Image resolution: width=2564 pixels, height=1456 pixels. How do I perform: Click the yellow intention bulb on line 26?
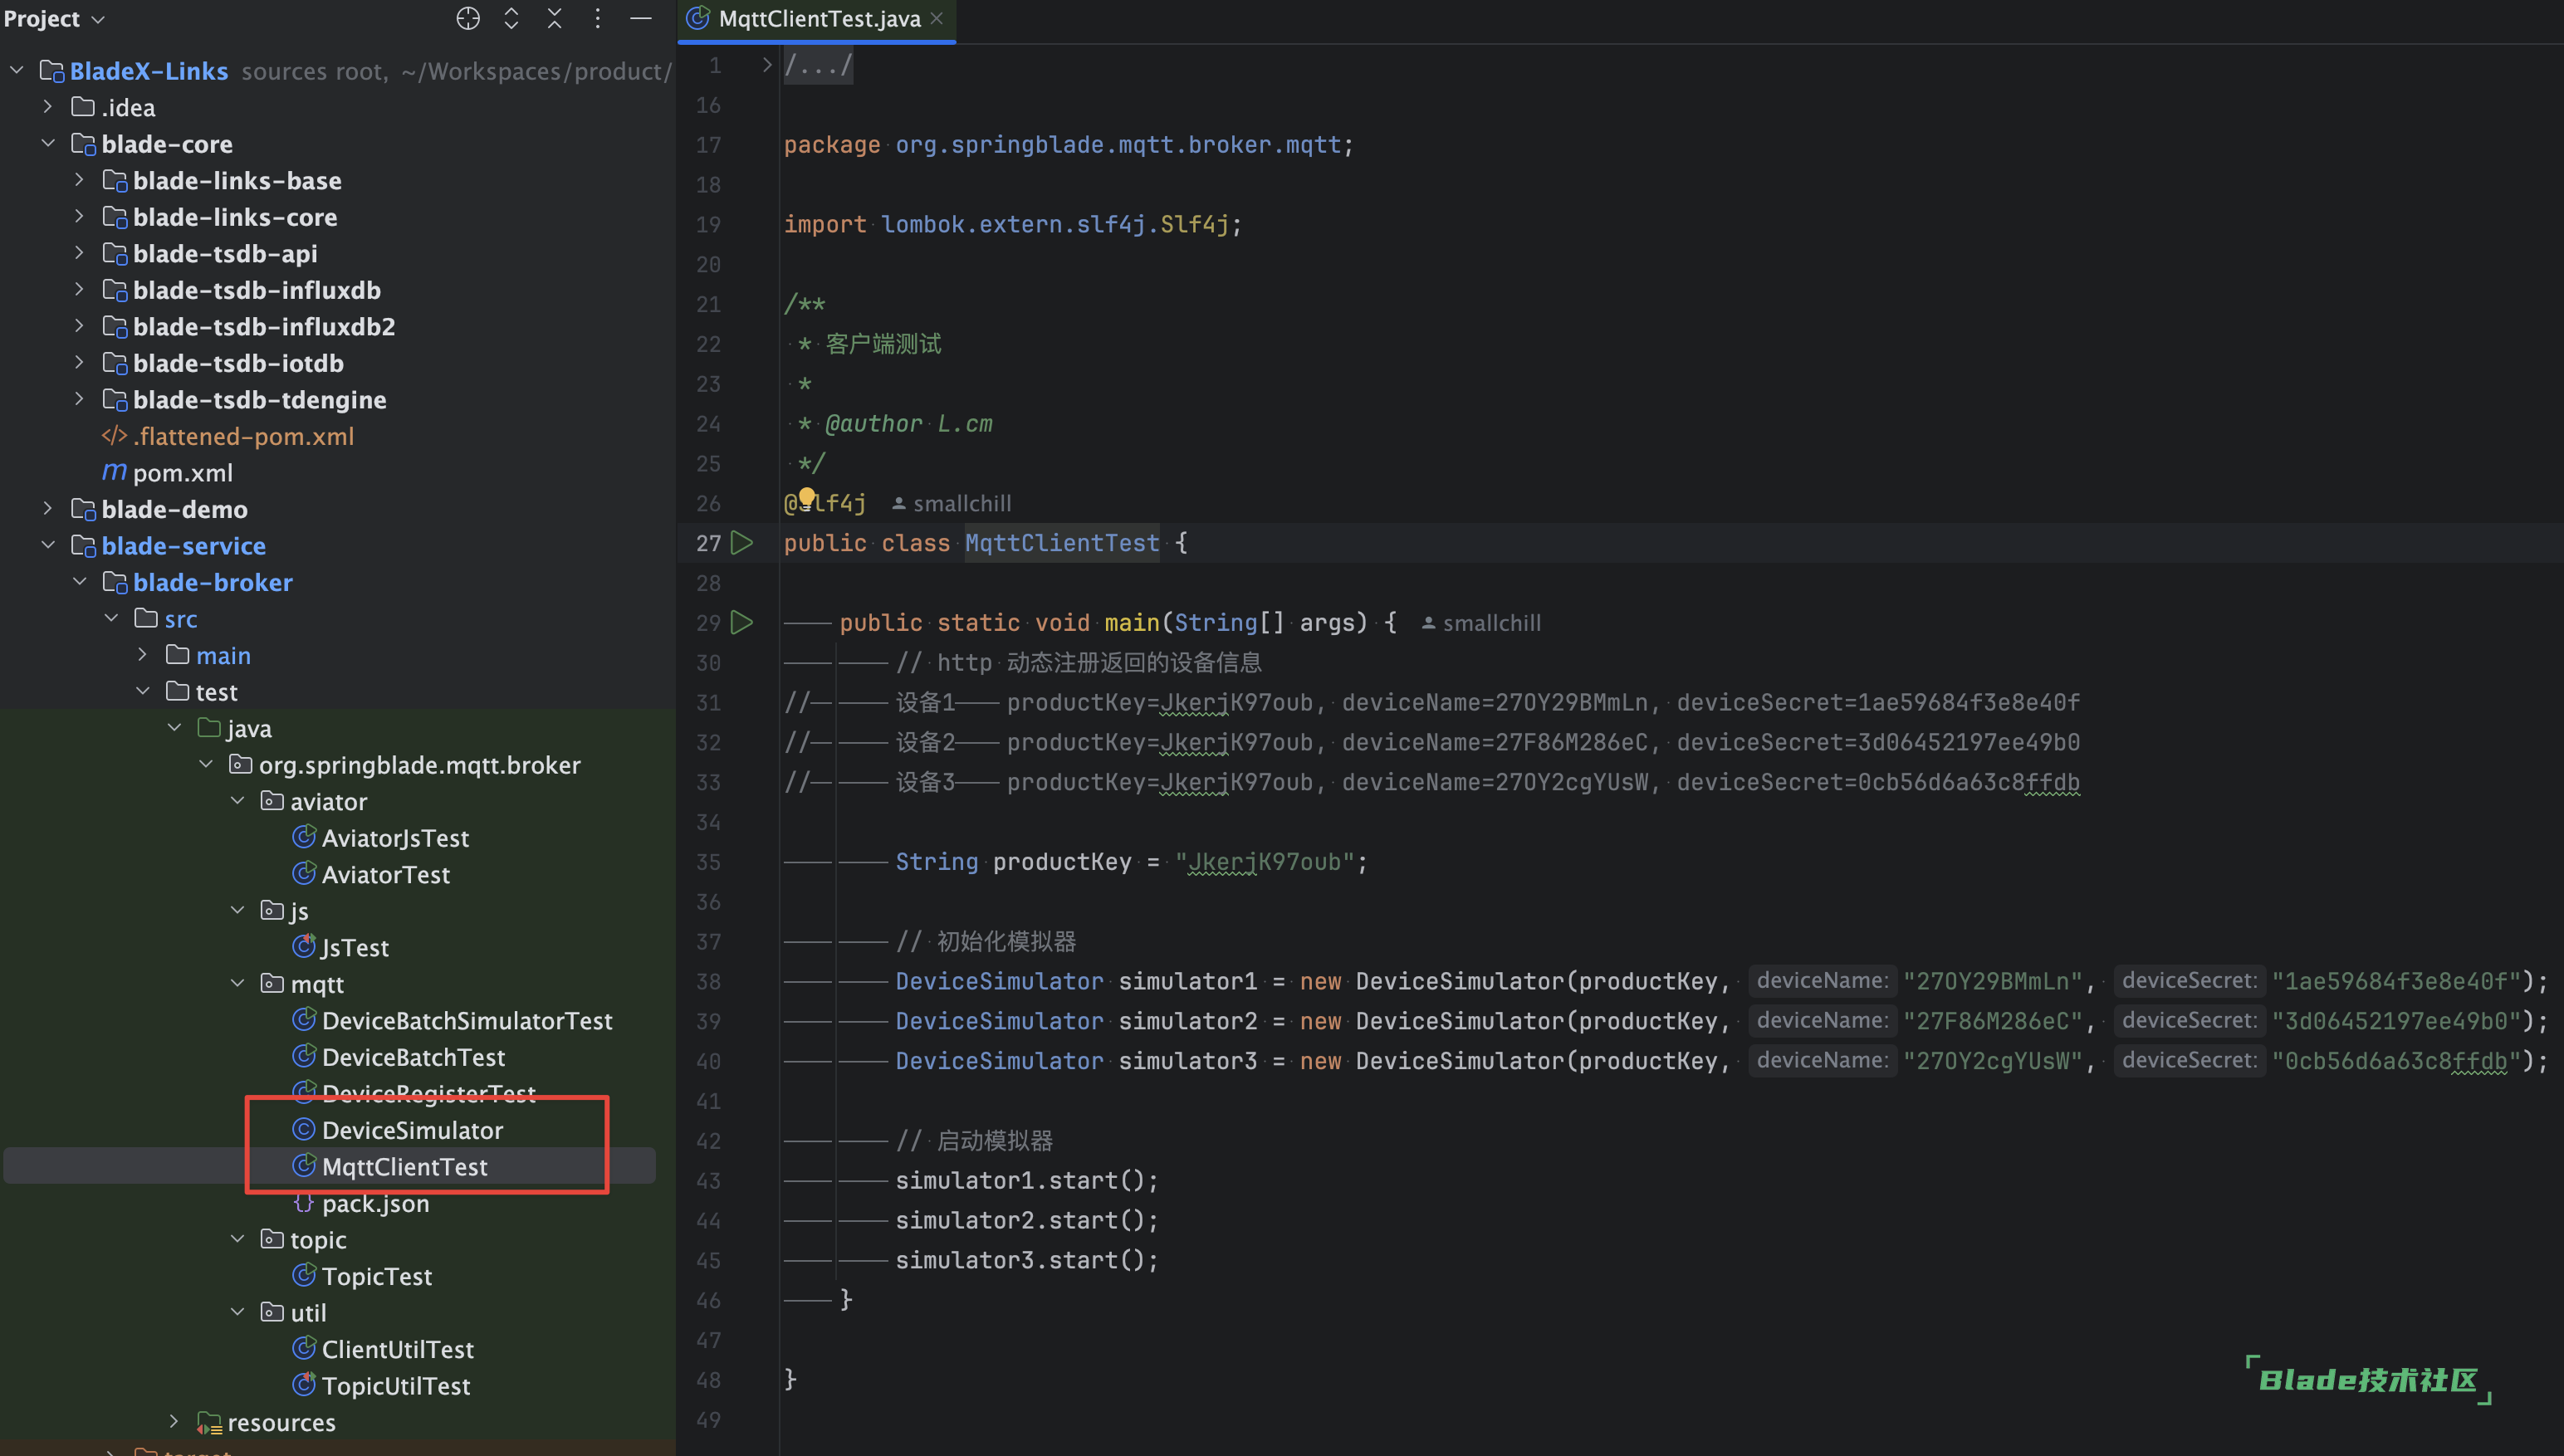point(806,497)
